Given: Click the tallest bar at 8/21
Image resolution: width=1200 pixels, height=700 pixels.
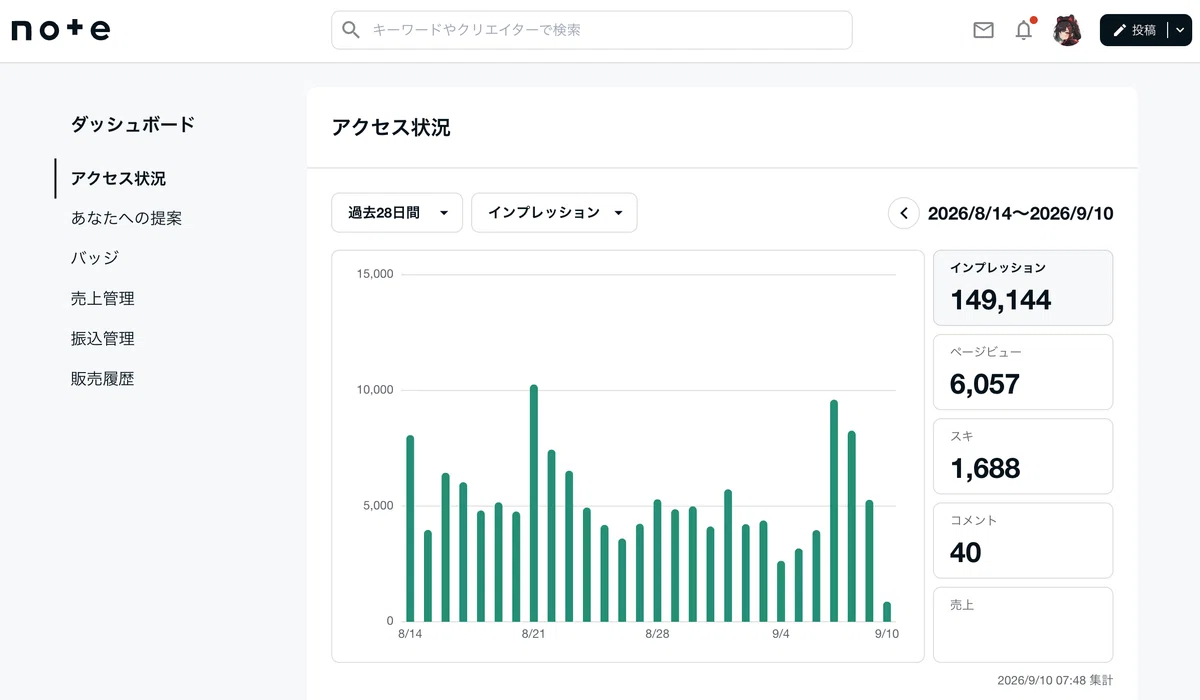Looking at the screenshot, I should [534, 503].
